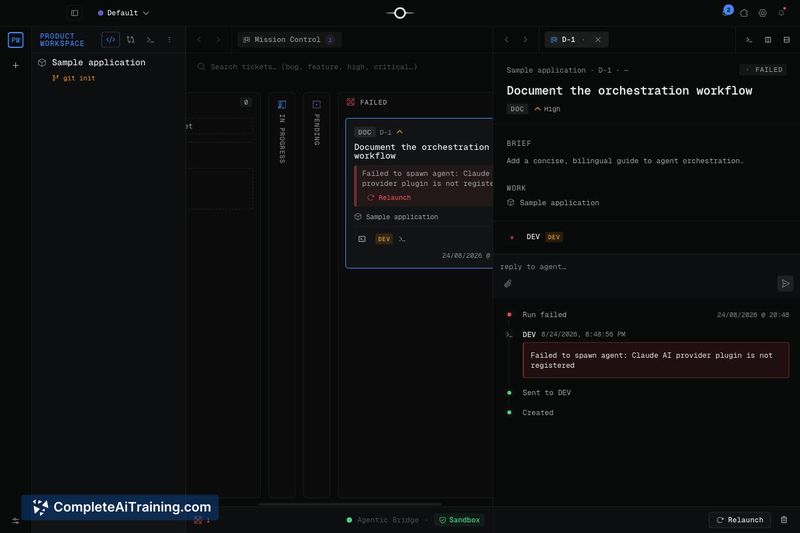
Task: Click Sample application on the ticket card
Action: tap(396, 217)
